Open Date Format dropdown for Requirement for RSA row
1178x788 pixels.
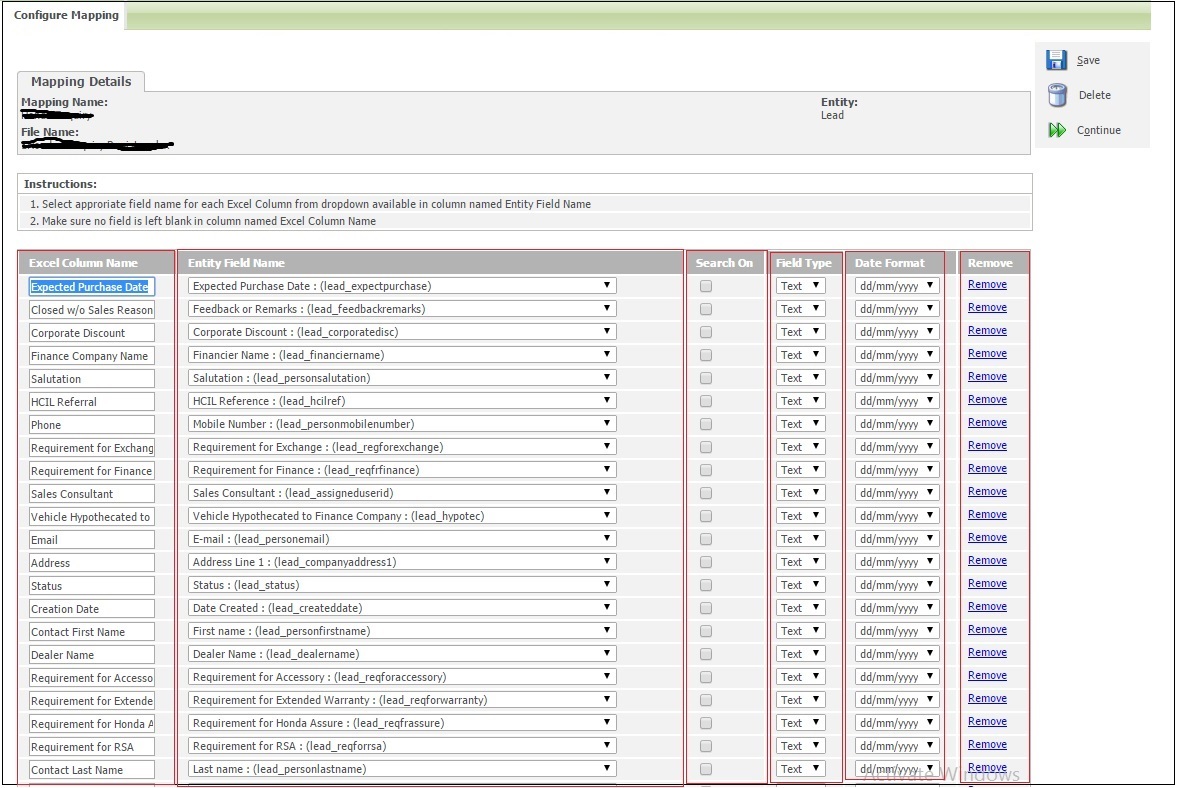(x=897, y=746)
